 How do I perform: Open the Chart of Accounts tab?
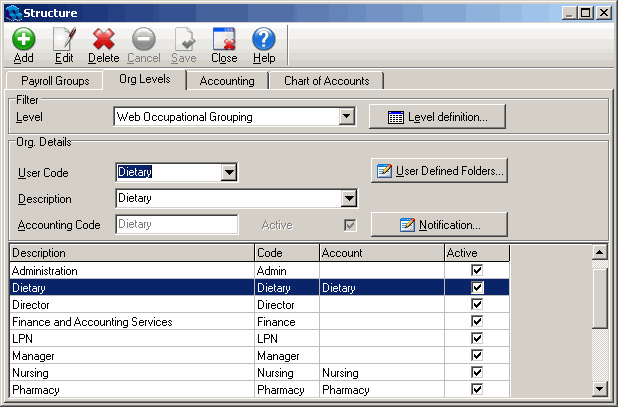[x=326, y=81]
